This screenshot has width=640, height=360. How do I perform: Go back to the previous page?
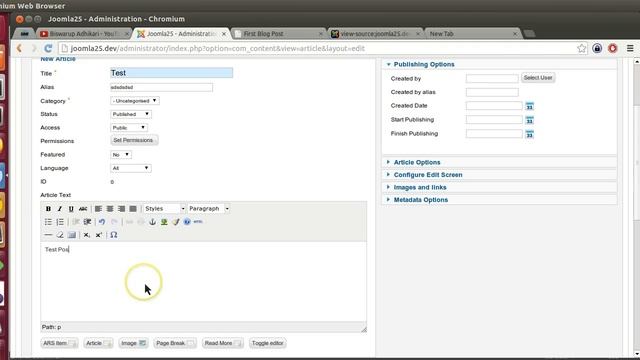point(19,48)
